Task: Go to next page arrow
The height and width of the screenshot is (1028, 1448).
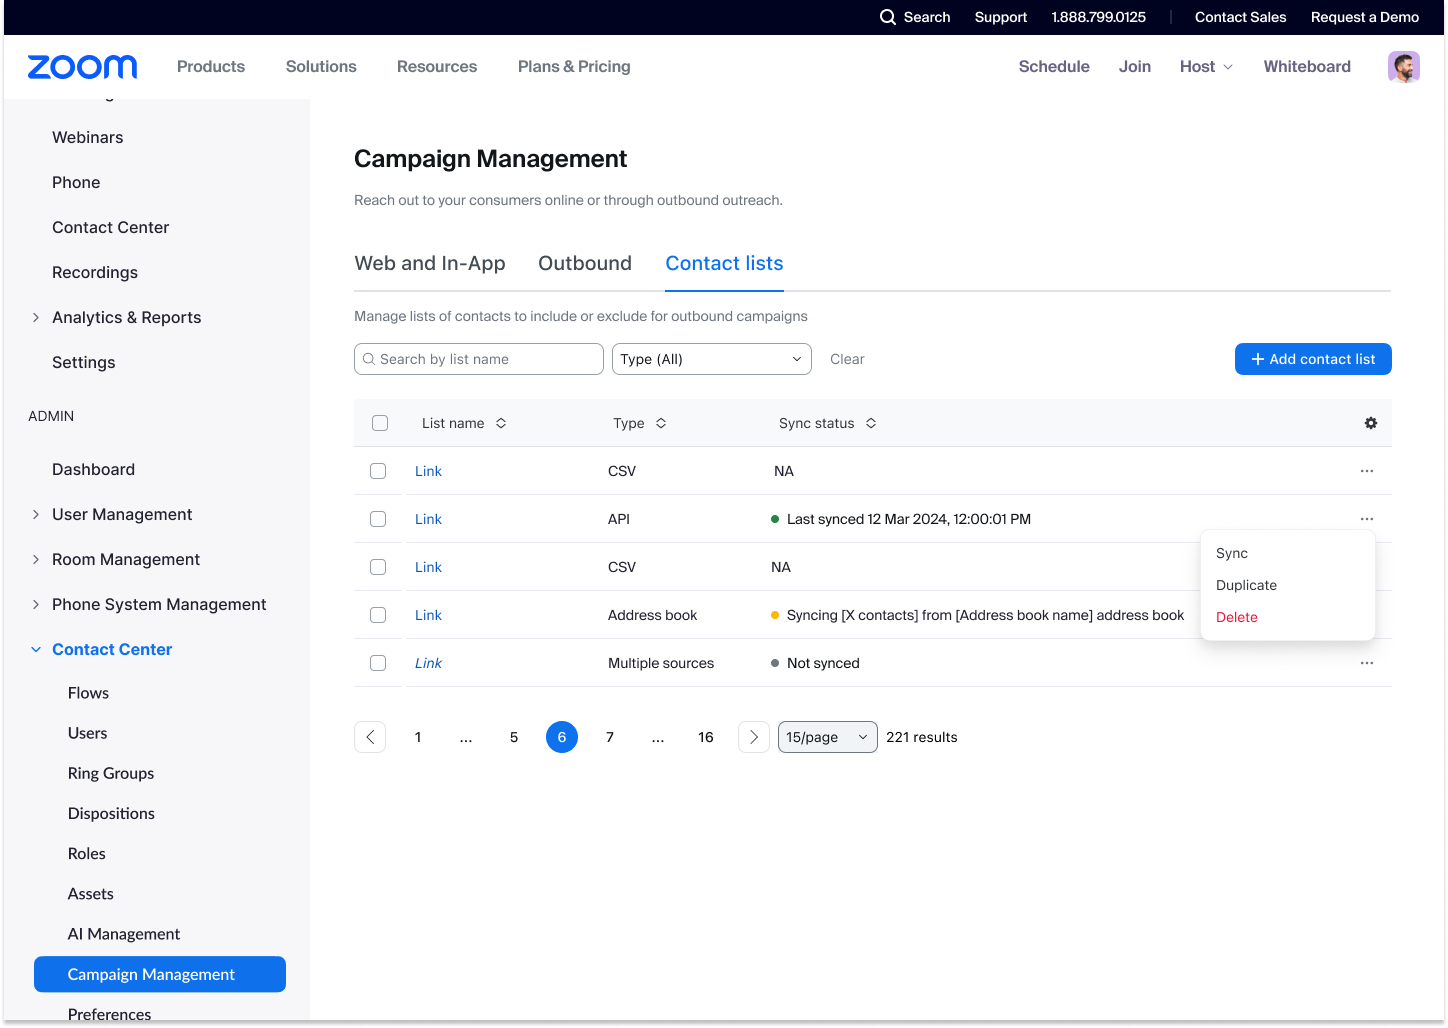Action: 754,737
